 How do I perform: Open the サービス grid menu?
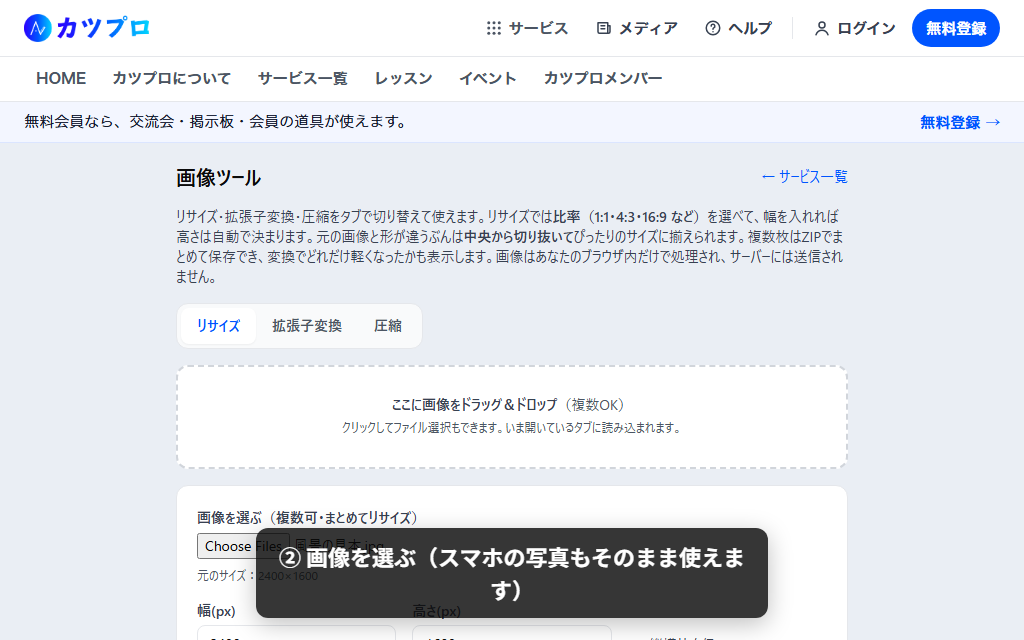(x=527, y=28)
